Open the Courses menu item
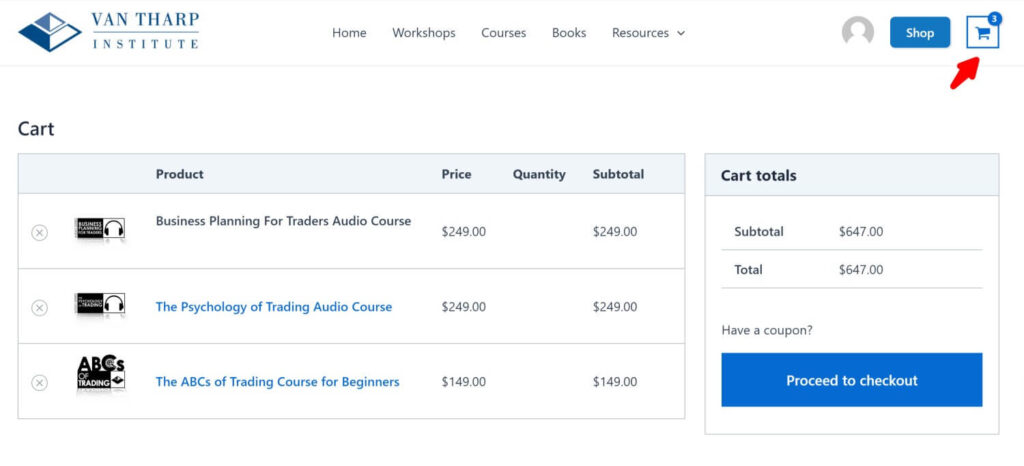This screenshot has width=1024, height=466. click(x=504, y=33)
